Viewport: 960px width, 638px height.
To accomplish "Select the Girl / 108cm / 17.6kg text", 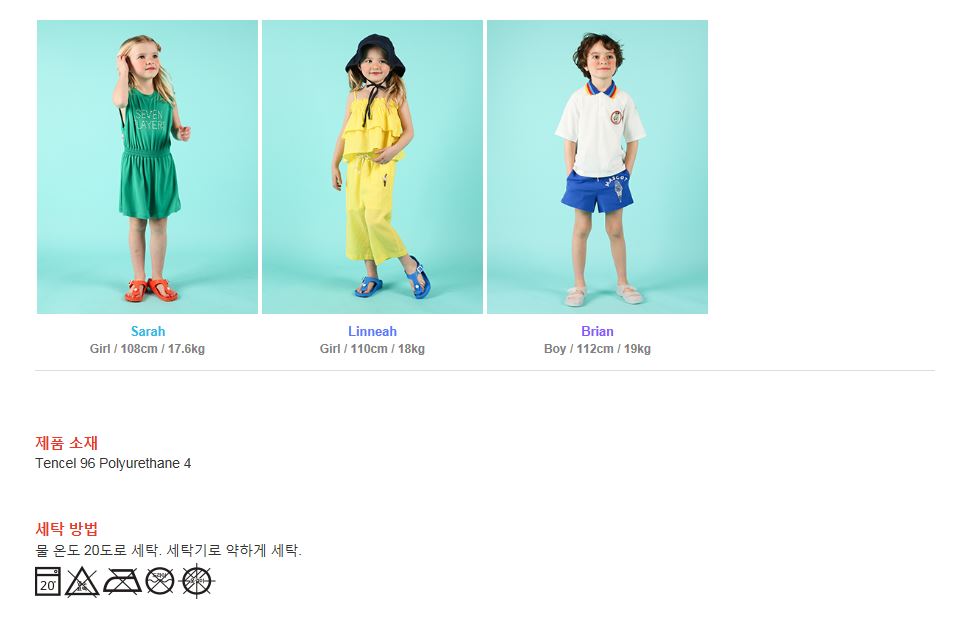I will [147, 349].
